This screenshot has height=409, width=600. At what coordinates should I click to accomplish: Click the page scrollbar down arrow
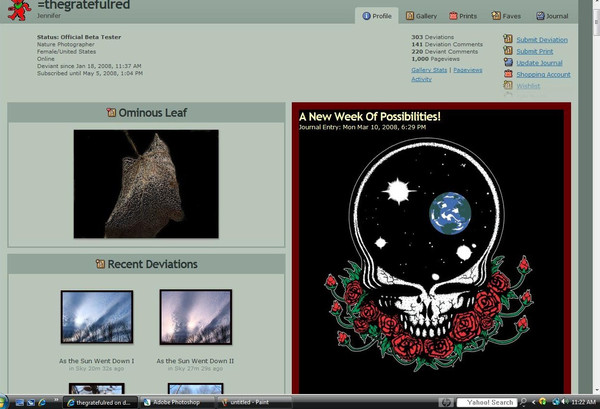[x=597, y=391]
